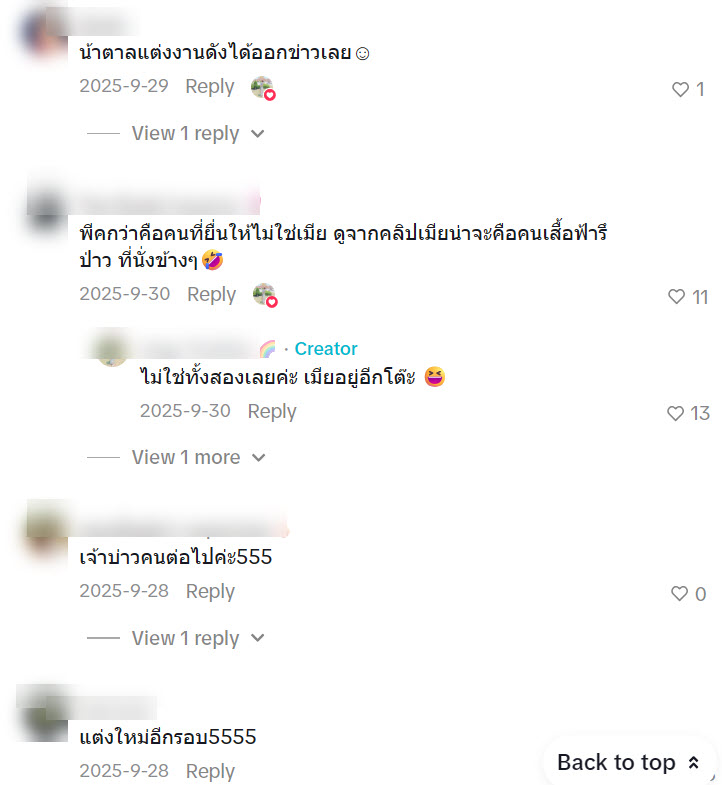Click the Back to top button
This screenshot has height=785, width=722.
pos(629,763)
